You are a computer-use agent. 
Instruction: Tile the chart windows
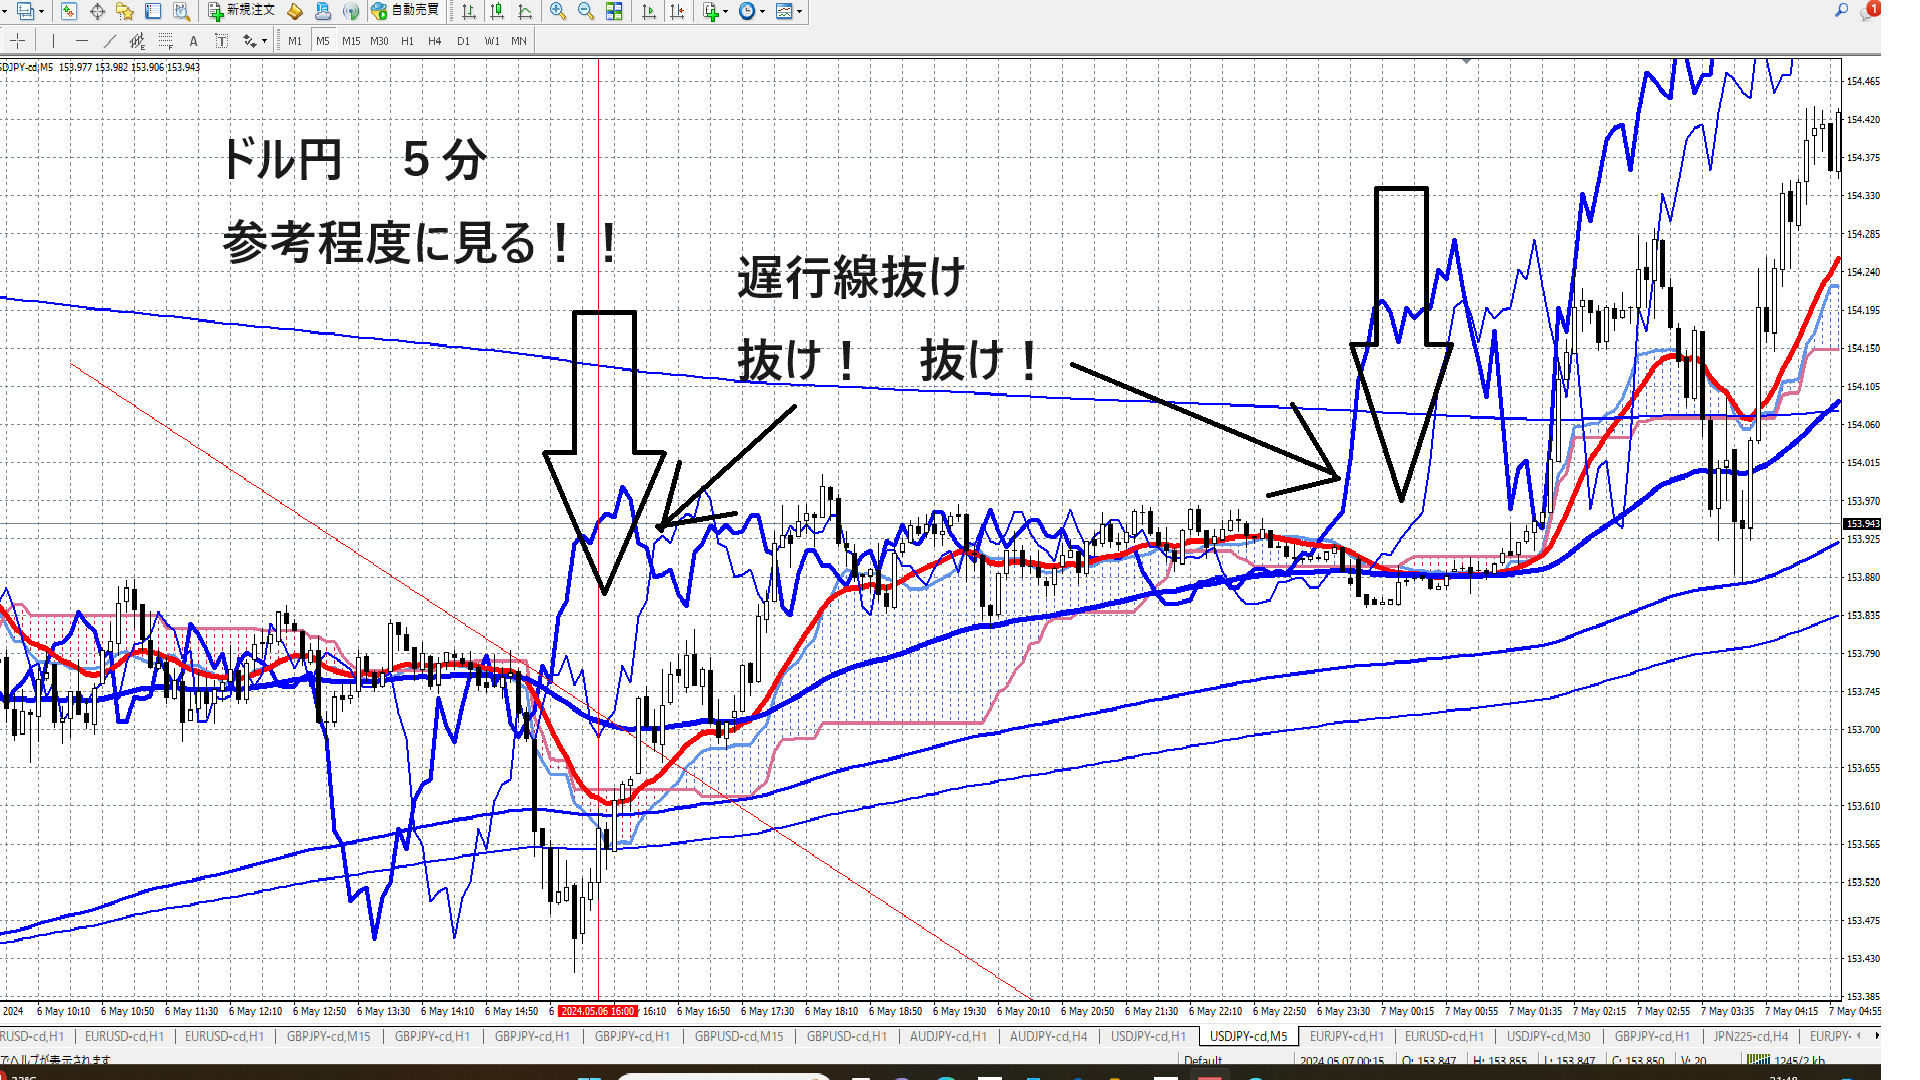pyautogui.click(x=614, y=11)
